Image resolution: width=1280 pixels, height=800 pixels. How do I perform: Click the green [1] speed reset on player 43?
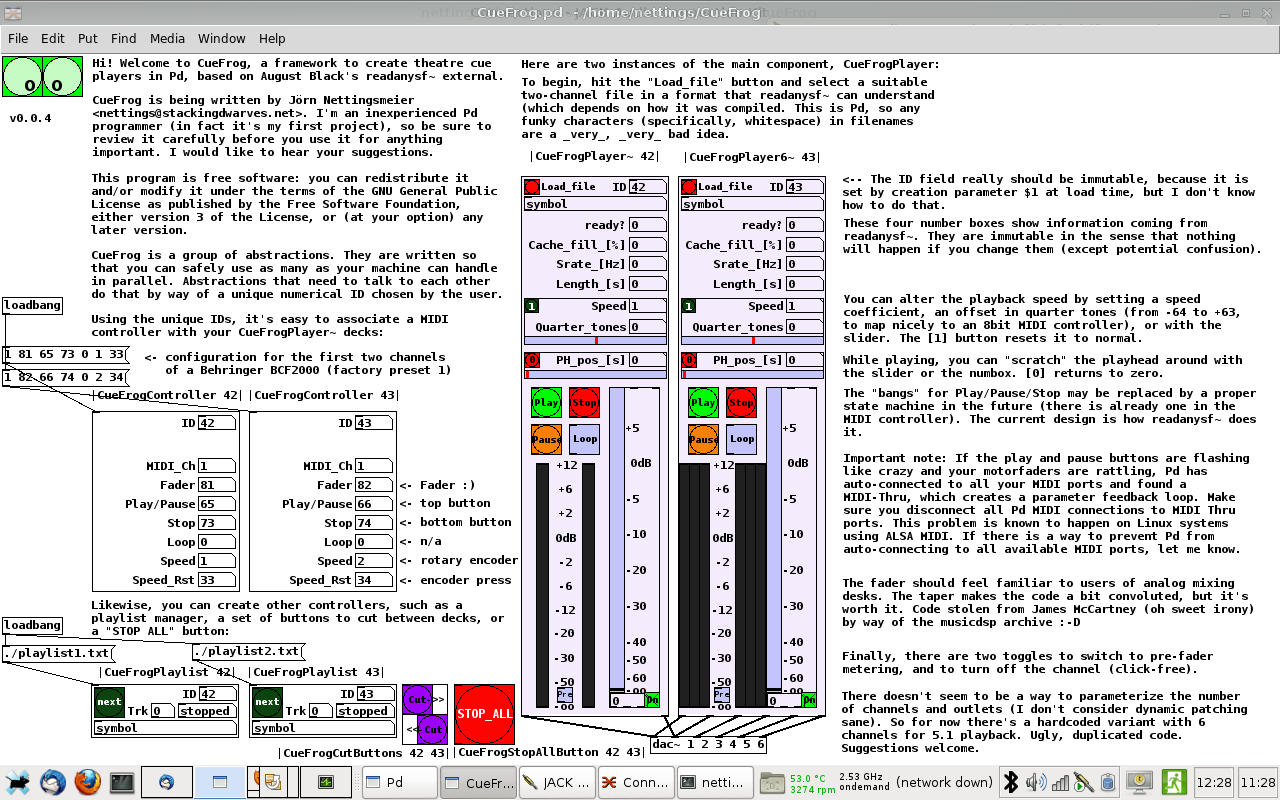click(x=689, y=306)
